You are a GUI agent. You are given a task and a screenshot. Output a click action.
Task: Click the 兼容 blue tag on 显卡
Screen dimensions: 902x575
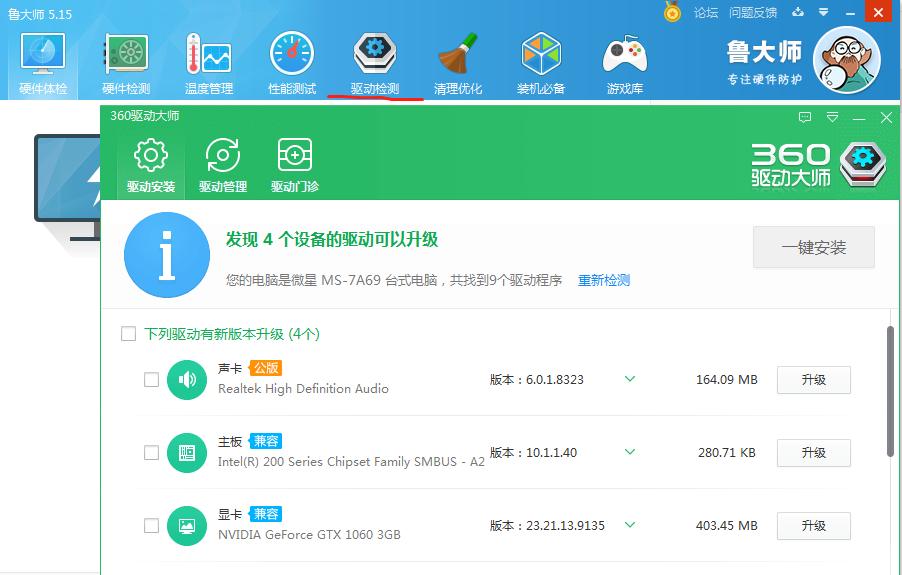(266, 514)
